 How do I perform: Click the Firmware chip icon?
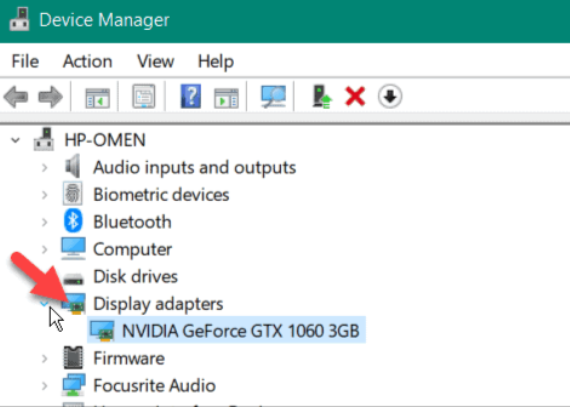73,358
